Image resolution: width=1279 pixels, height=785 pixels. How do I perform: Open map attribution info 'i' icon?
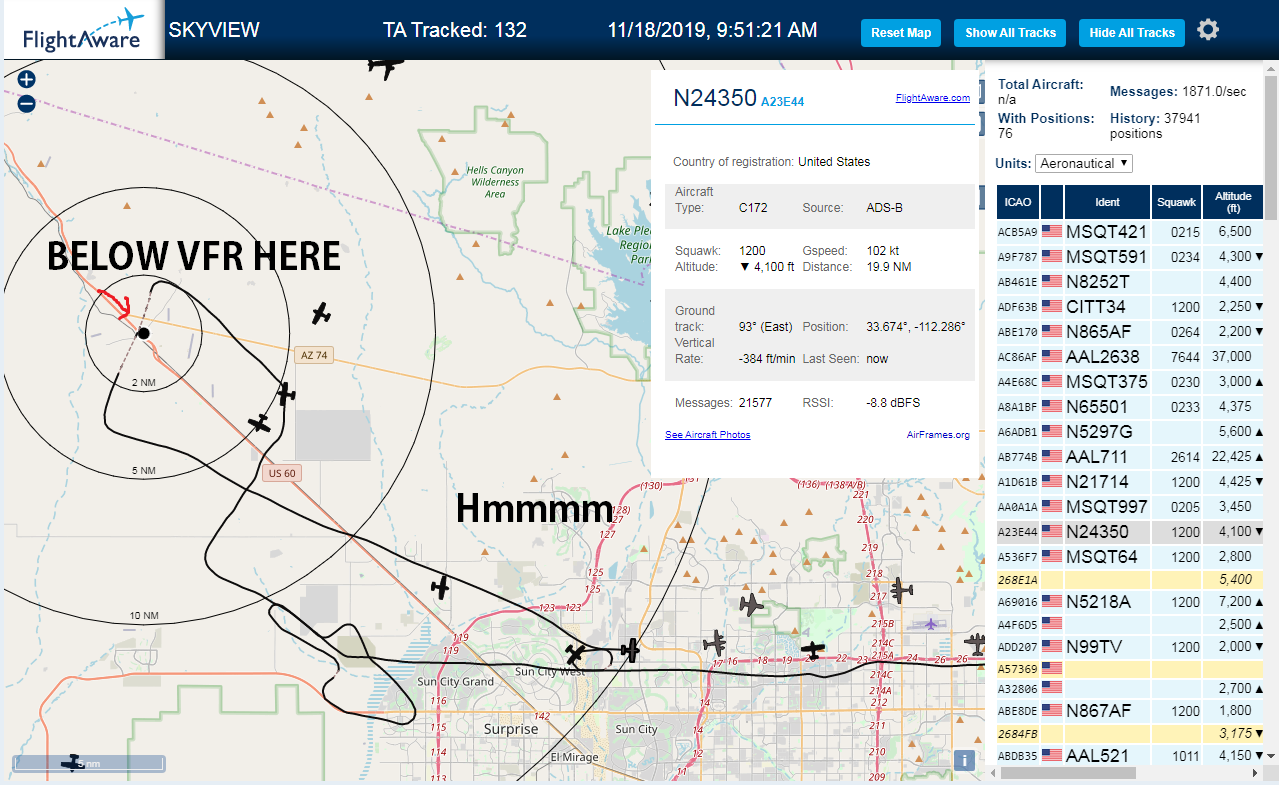coord(965,760)
